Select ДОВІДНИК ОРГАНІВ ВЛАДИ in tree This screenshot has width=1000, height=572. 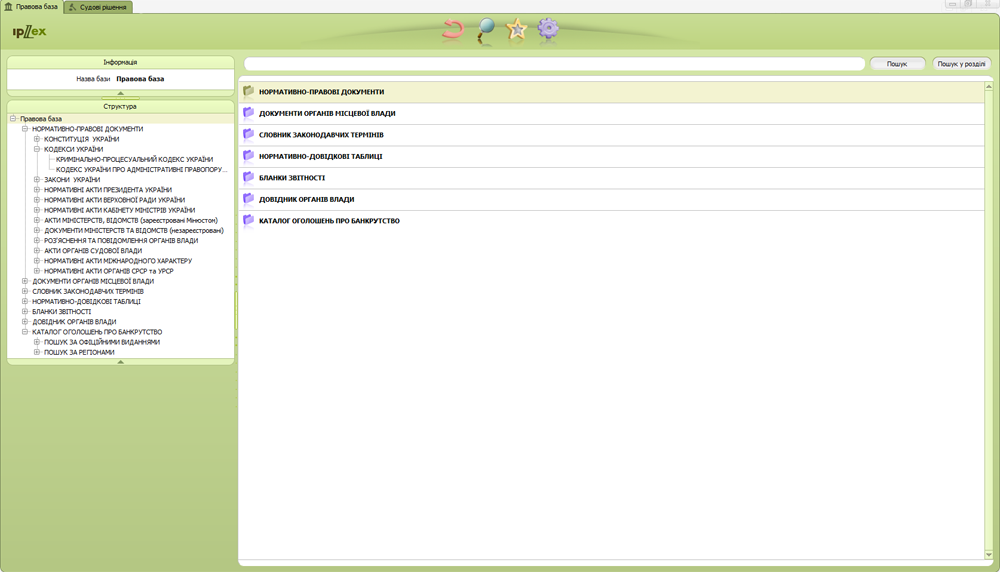tap(74, 322)
